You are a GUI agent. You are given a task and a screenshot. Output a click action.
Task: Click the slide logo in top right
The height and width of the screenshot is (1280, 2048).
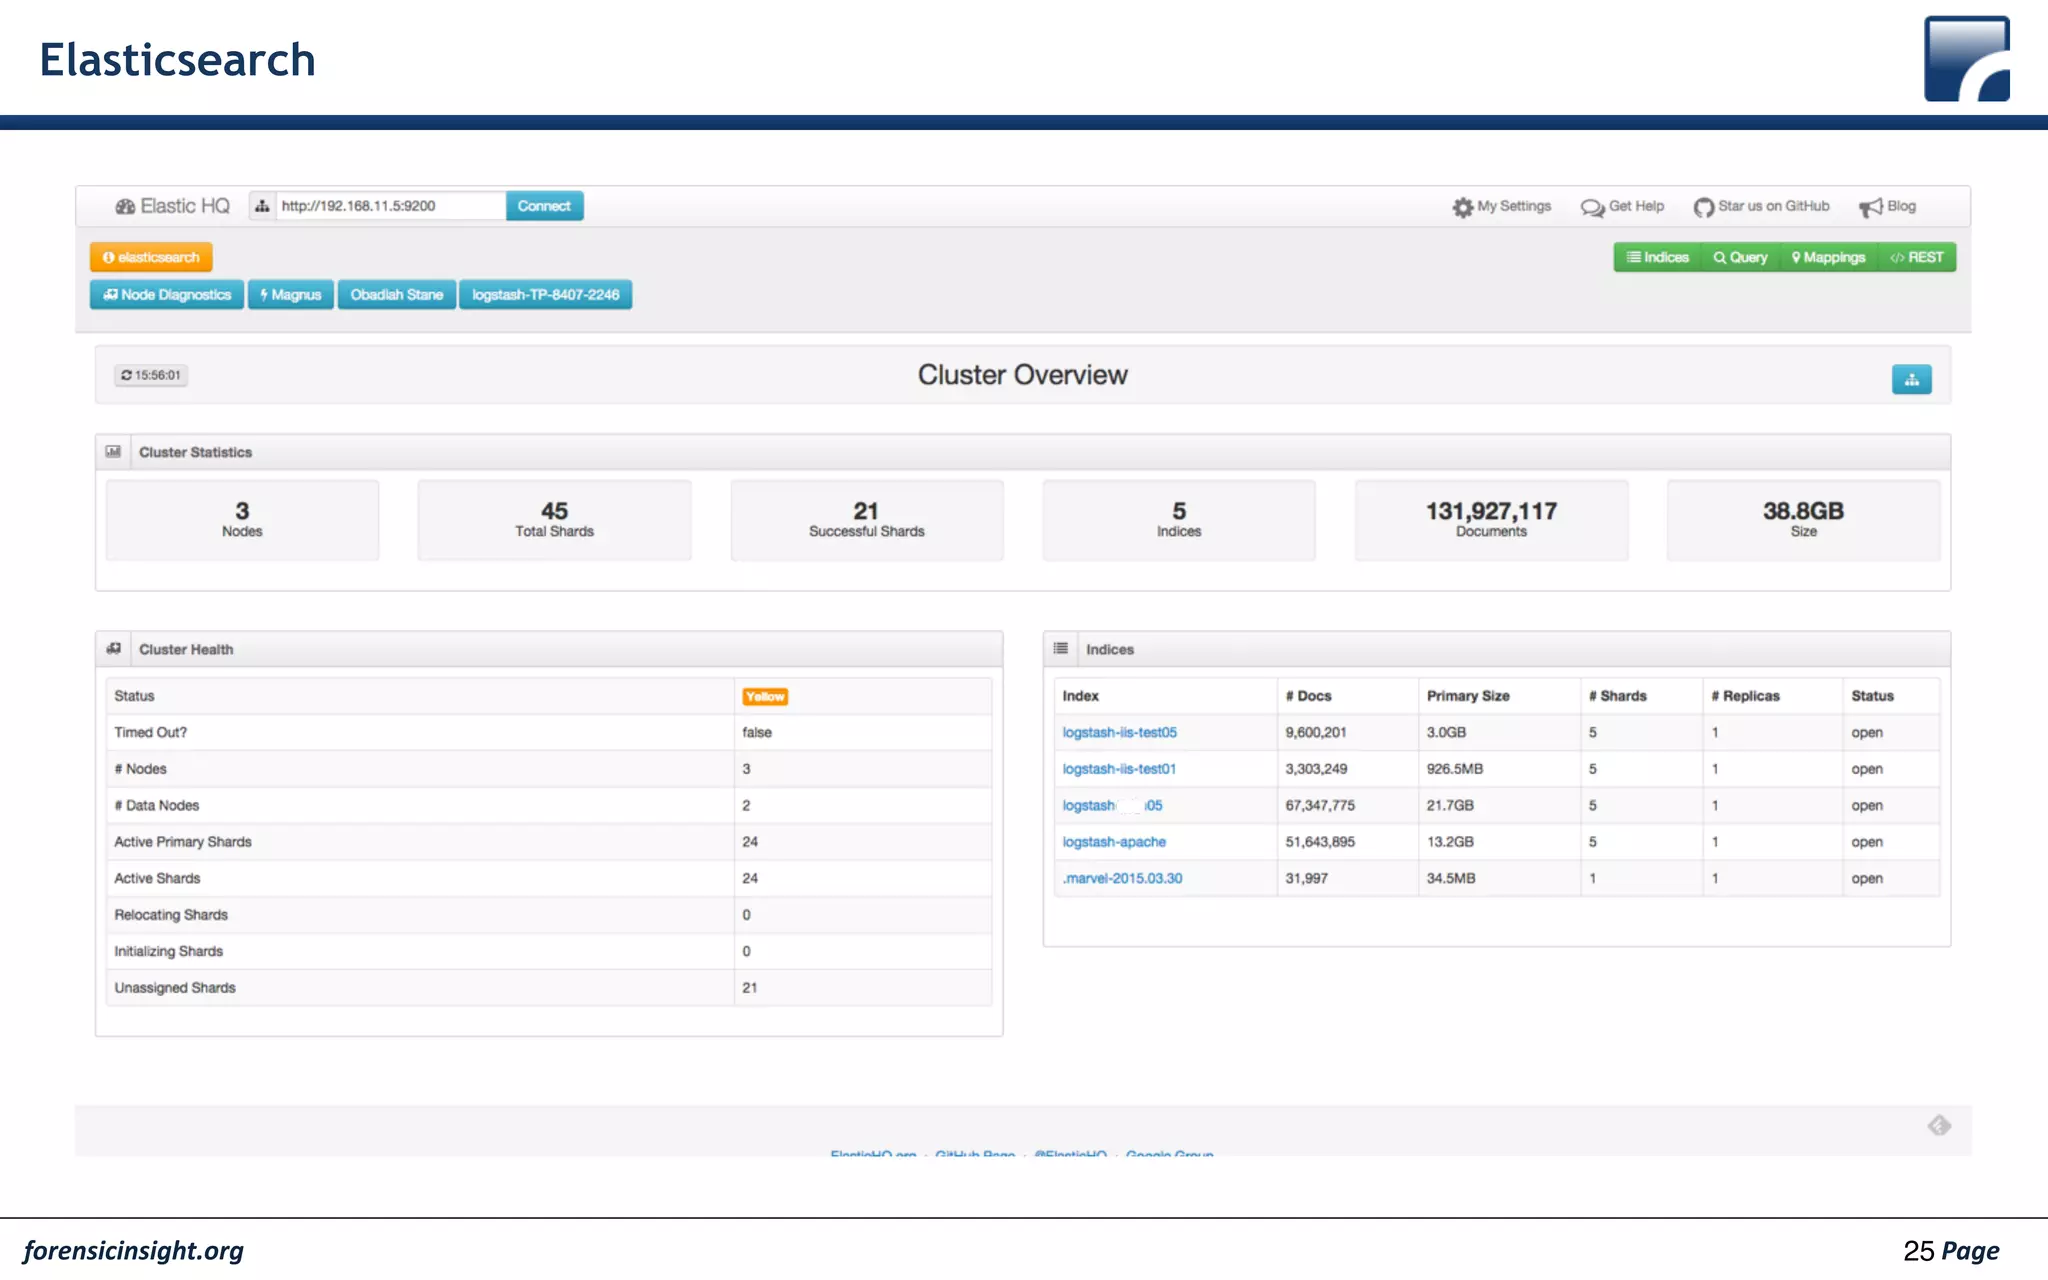coord(1967,58)
